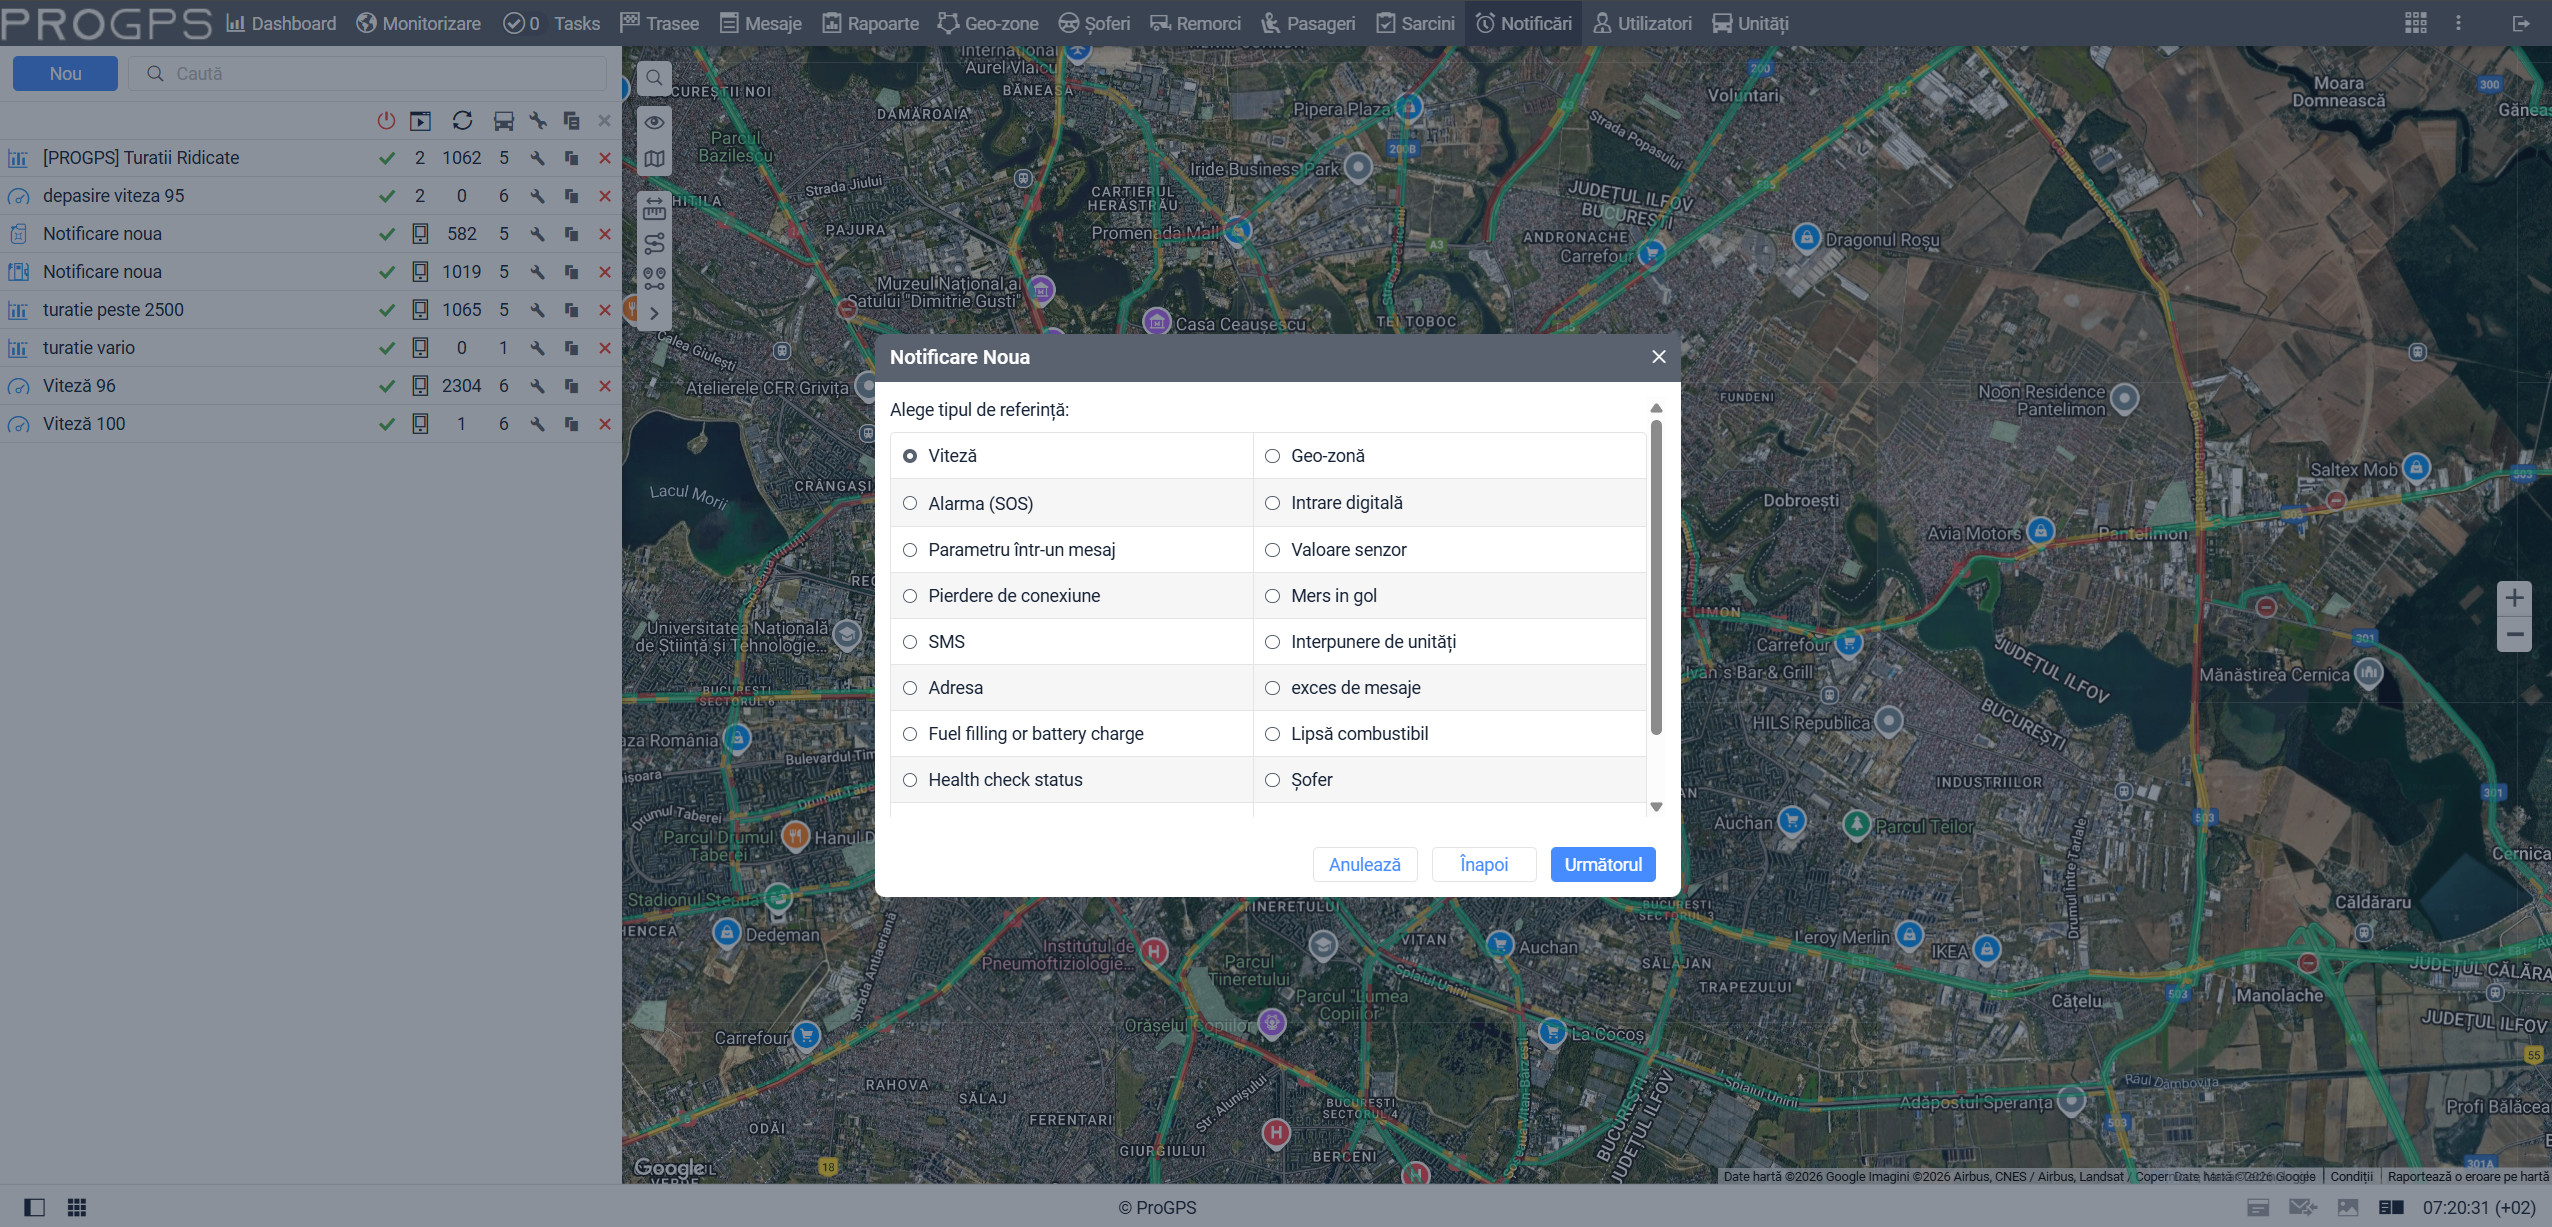Viewport: 2552px width, 1227px height.
Task: Open the three-dot more options menu
Action: [x=2459, y=23]
